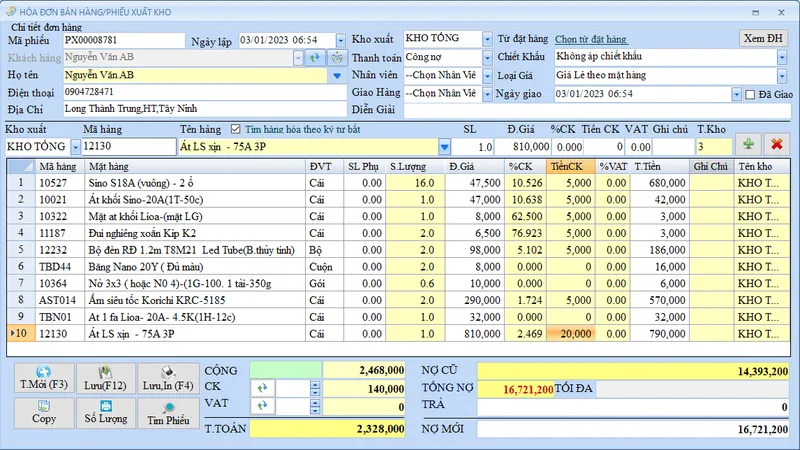Screen dimensions: 800x450
Task: Open the Kho xuất KHO TỔNG header dropdown
Action: click(x=487, y=39)
